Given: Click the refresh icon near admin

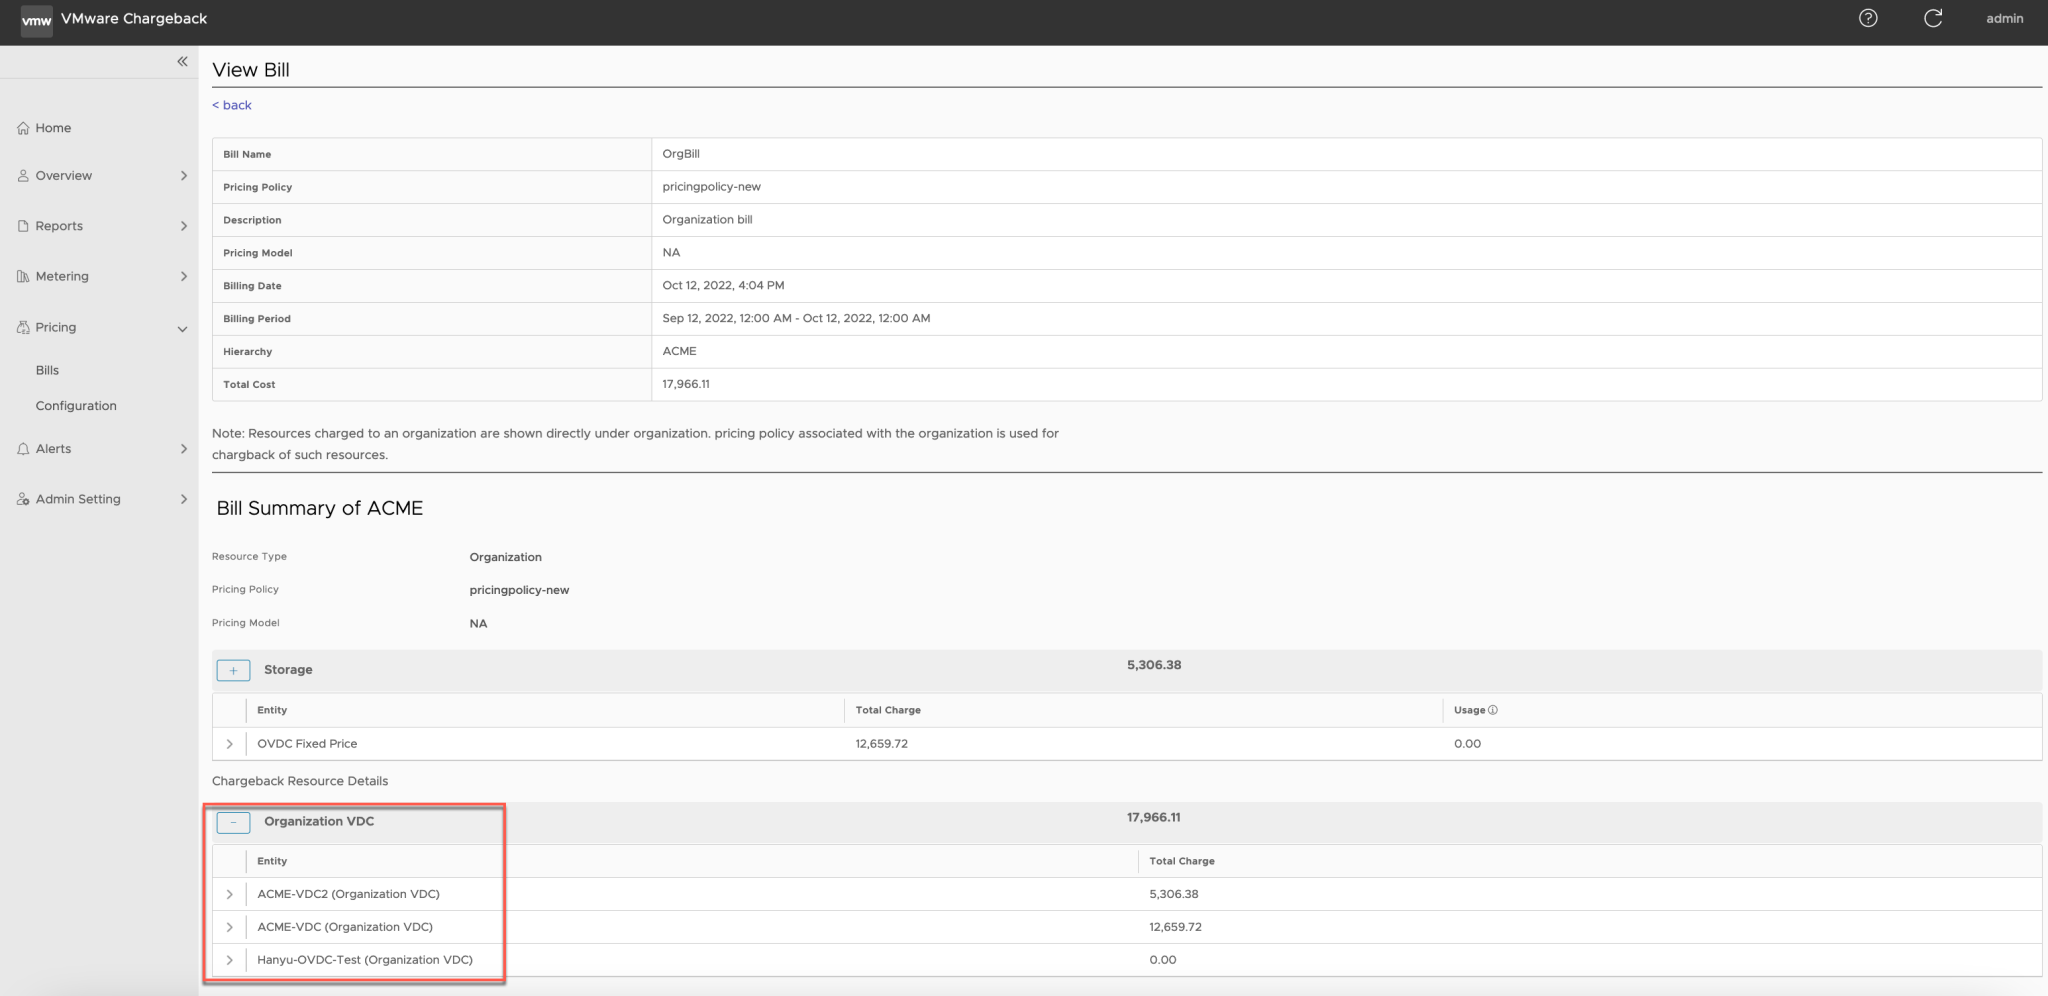Looking at the screenshot, I should click(x=1933, y=18).
